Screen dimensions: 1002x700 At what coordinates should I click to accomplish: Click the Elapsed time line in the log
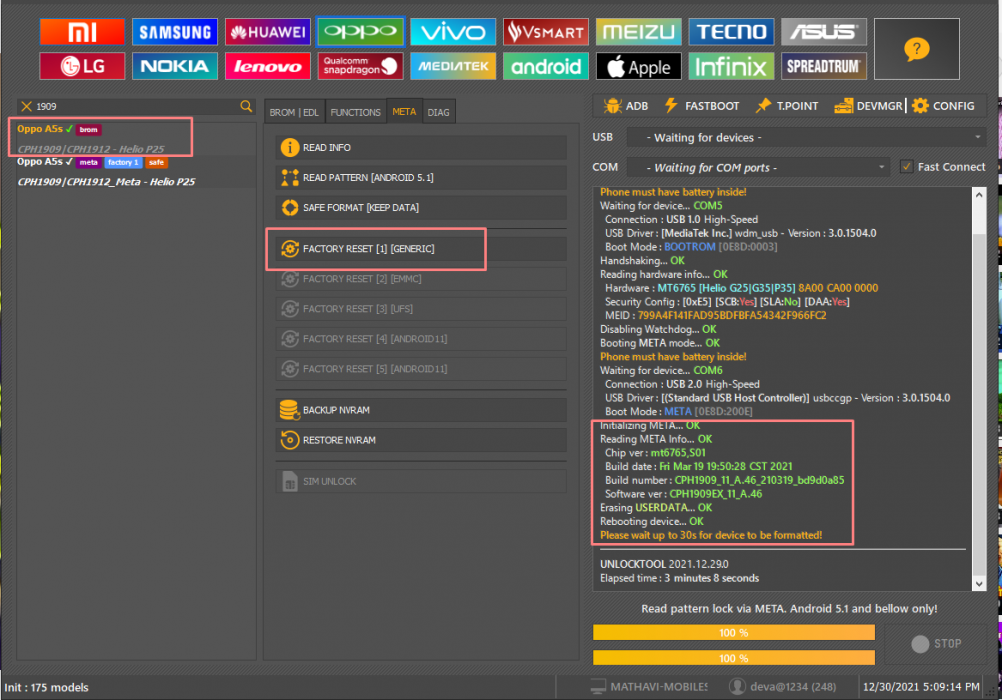(x=679, y=578)
